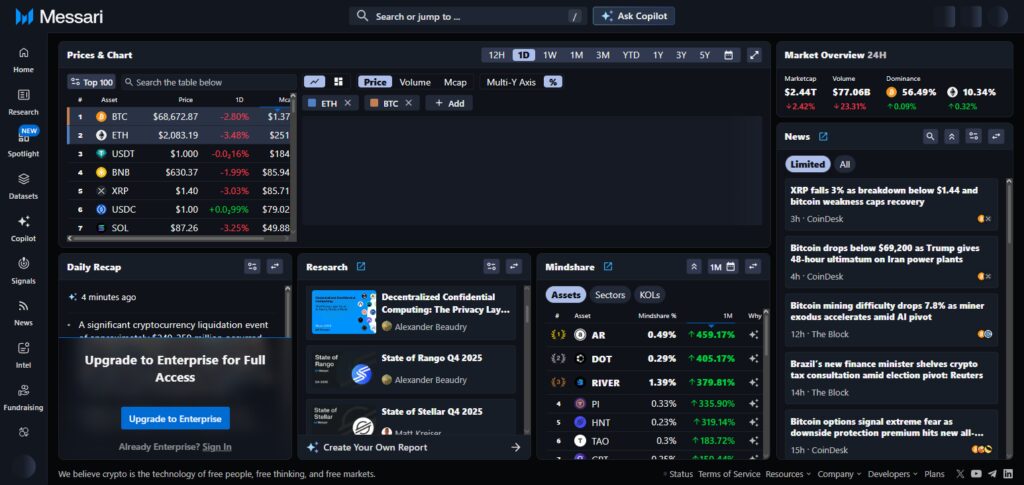This screenshot has width=1024, height=485.
Task: Collapse the News panel items
Action: 952,136
